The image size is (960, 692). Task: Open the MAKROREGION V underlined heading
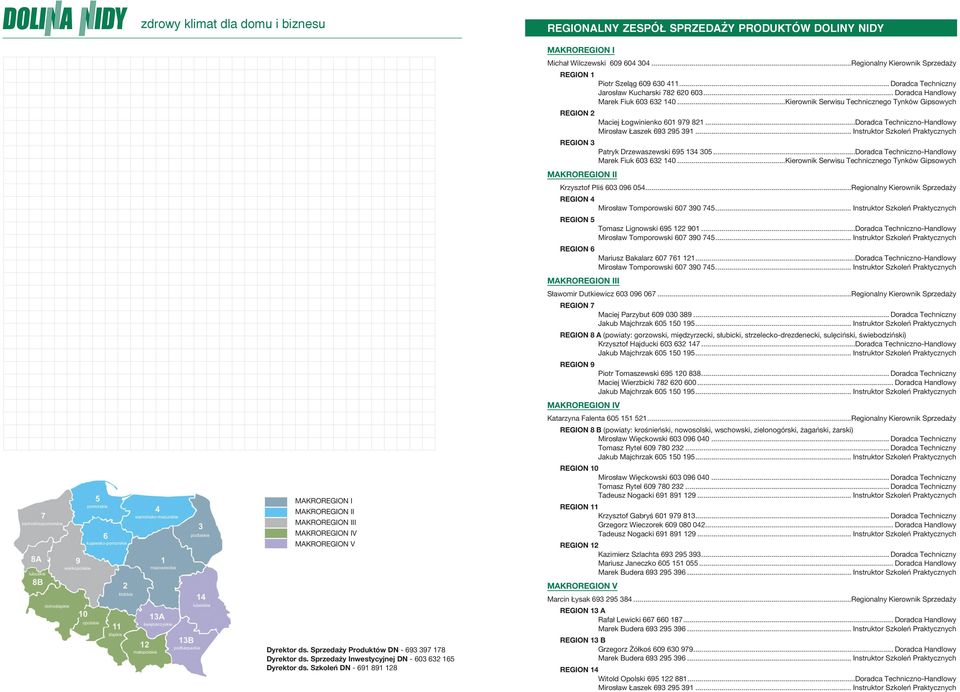click(x=582, y=586)
